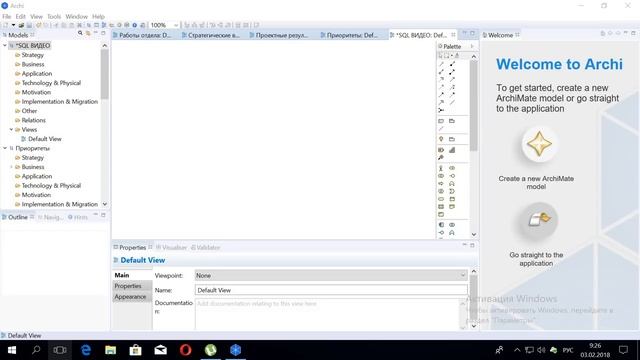Switch to the Проектные резул... tab
640x360 pixels.
282,35
